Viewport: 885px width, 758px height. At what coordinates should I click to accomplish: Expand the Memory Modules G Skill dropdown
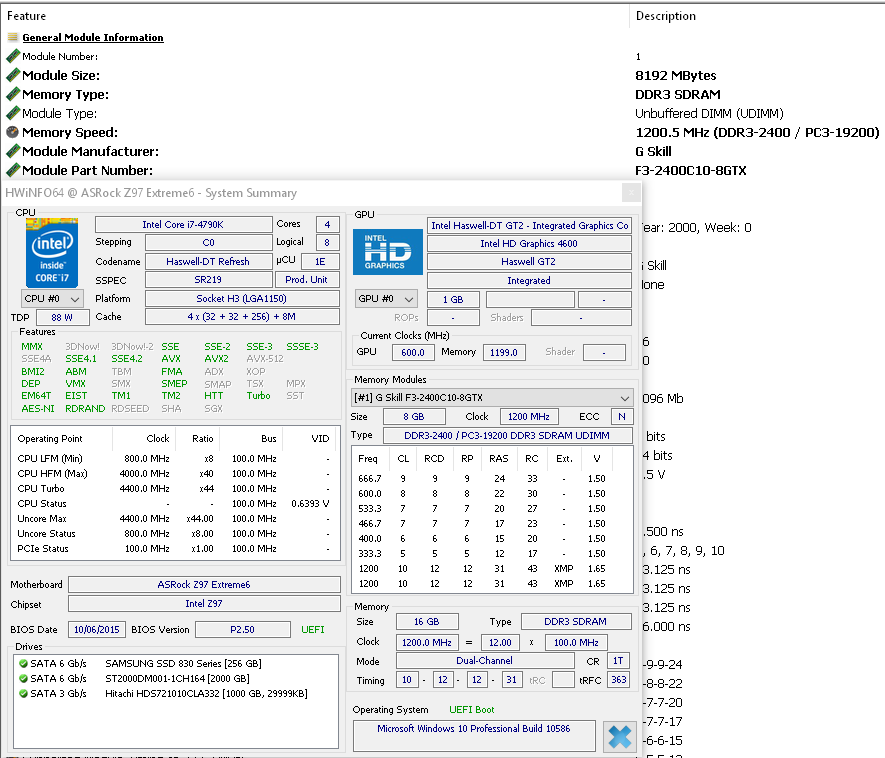[492, 397]
